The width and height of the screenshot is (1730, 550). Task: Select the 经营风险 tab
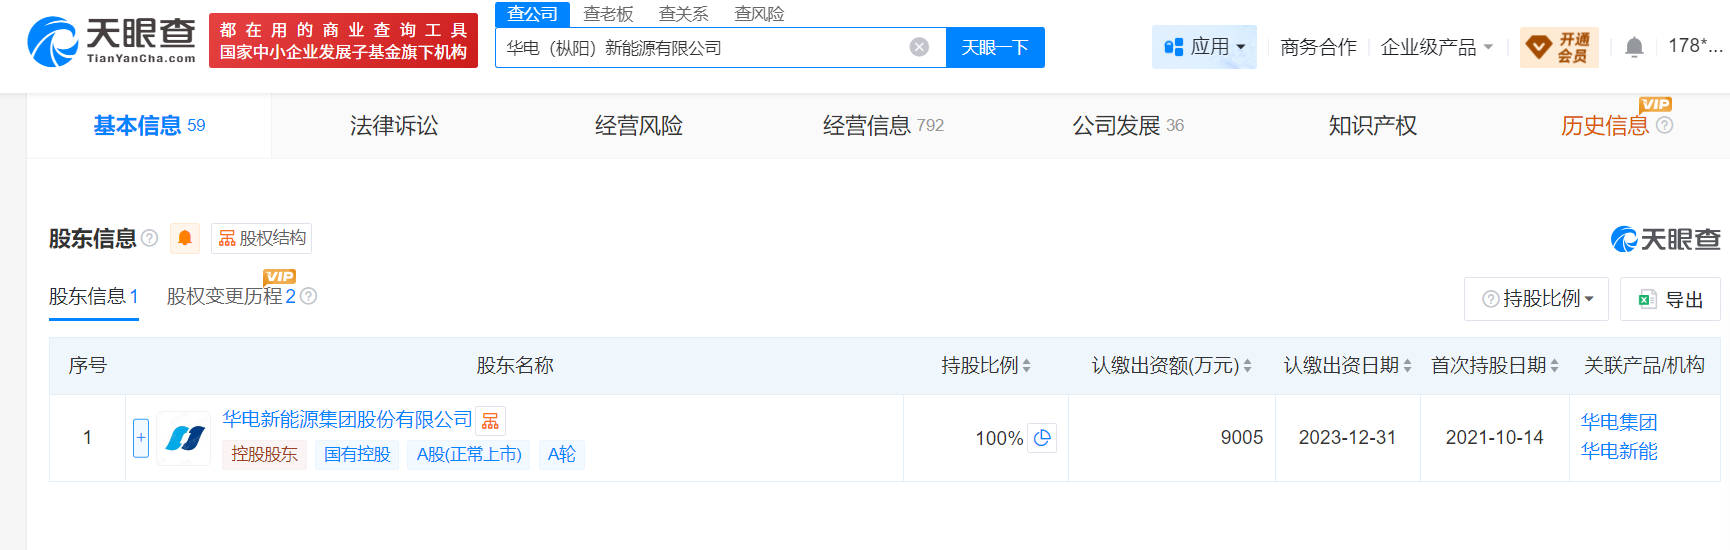(638, 125)
